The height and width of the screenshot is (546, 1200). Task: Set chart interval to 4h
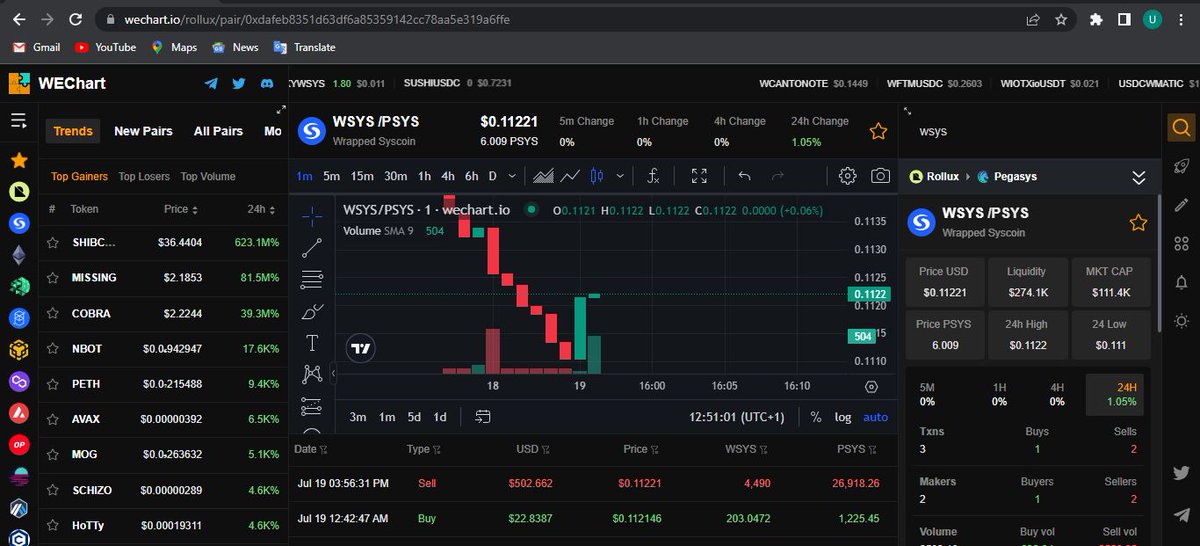tap(448, 176)
